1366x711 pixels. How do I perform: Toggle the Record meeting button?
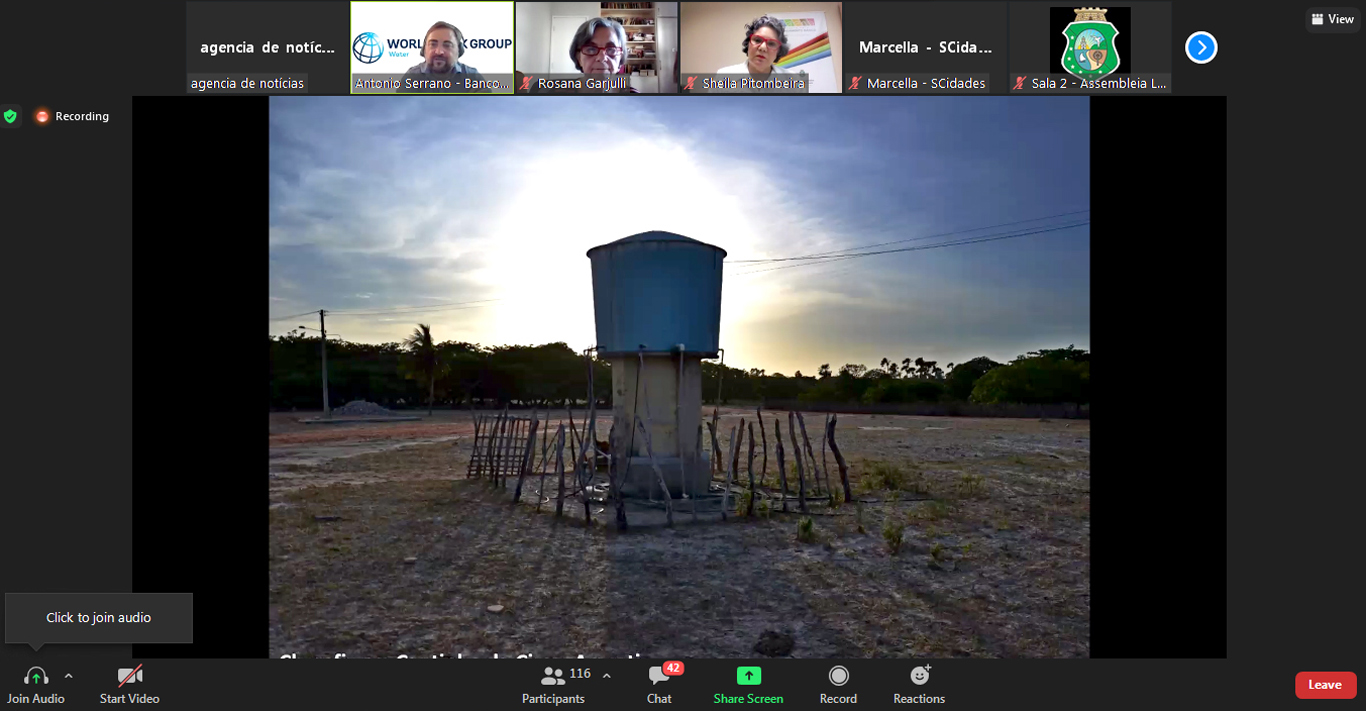click(x=838, y=676)
